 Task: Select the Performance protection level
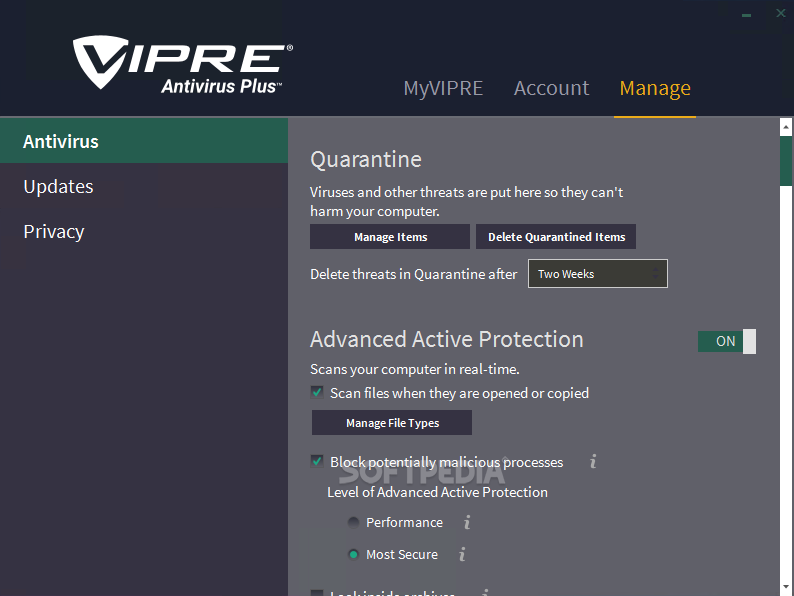pos(353,522)
